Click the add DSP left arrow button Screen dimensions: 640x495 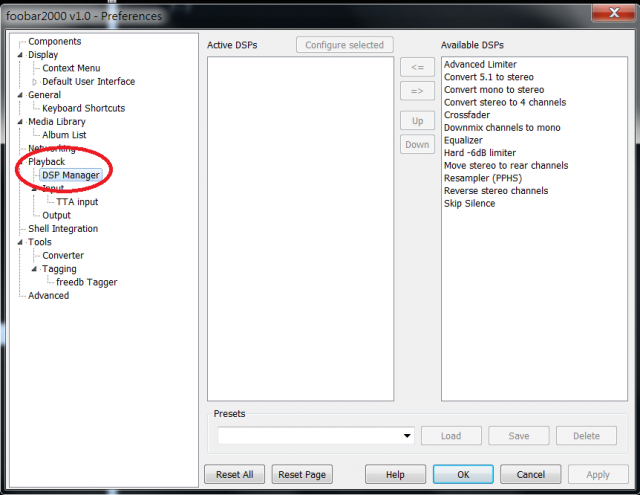(417, 67)
